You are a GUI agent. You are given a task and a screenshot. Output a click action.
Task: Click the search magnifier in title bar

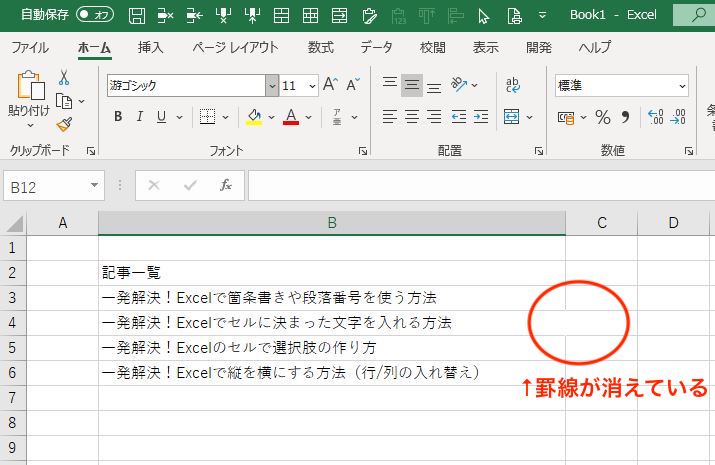pos(698,15)
